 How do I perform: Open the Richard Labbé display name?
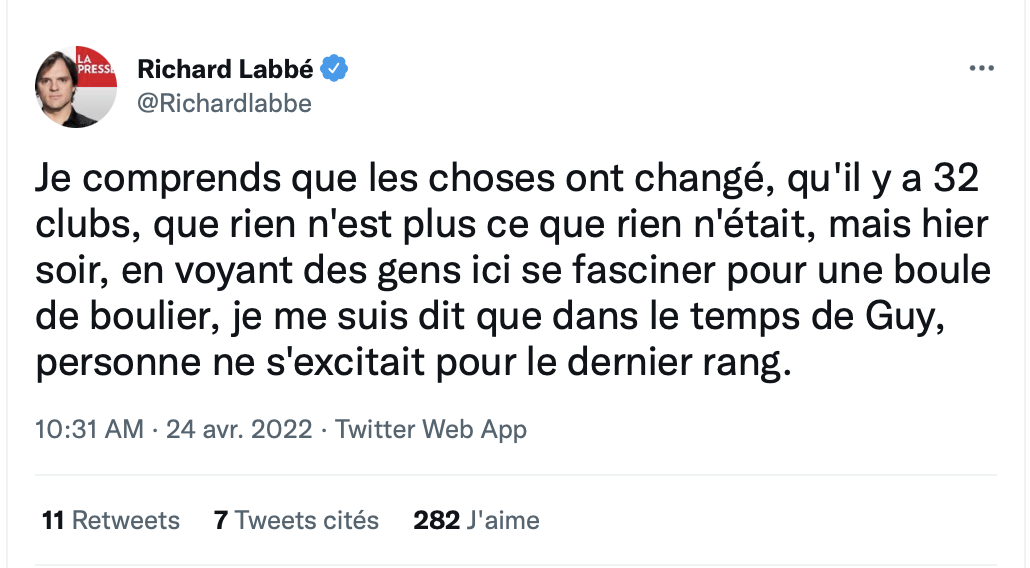[x=225, y=69]
